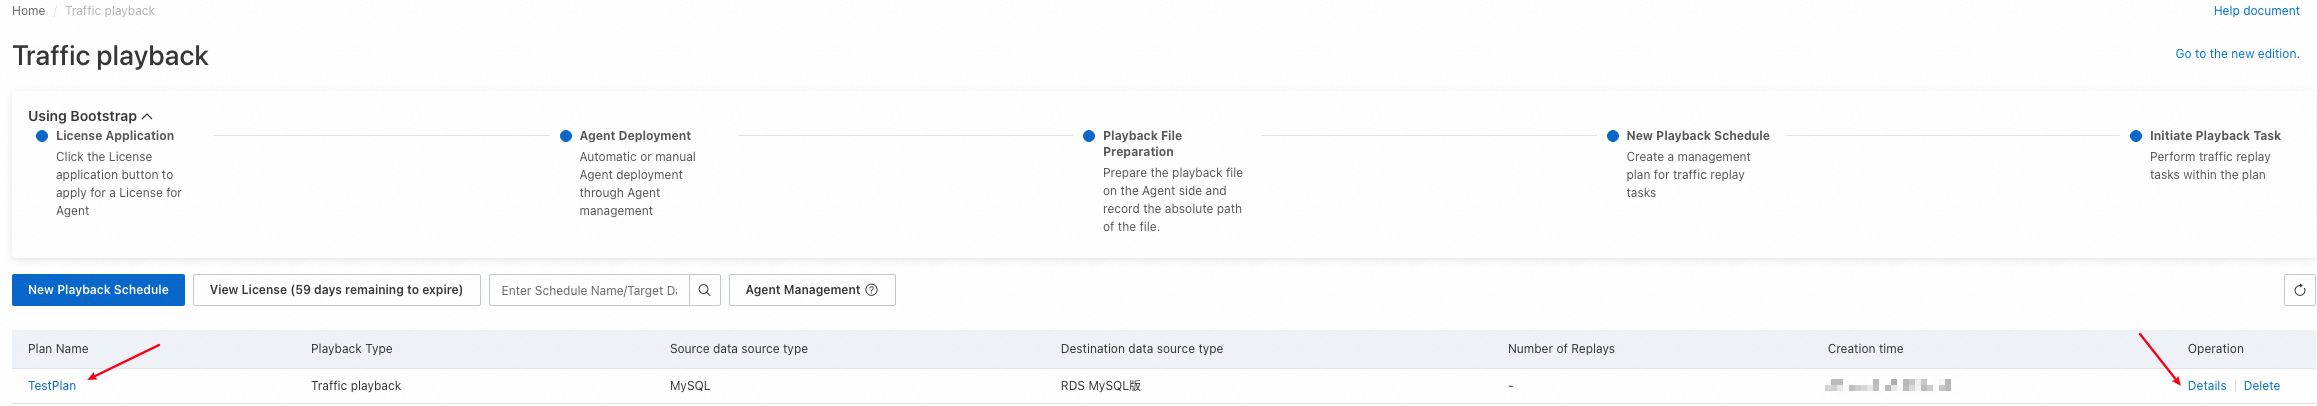Click the Traffic playback breadcrumb

tap(110, 11)
